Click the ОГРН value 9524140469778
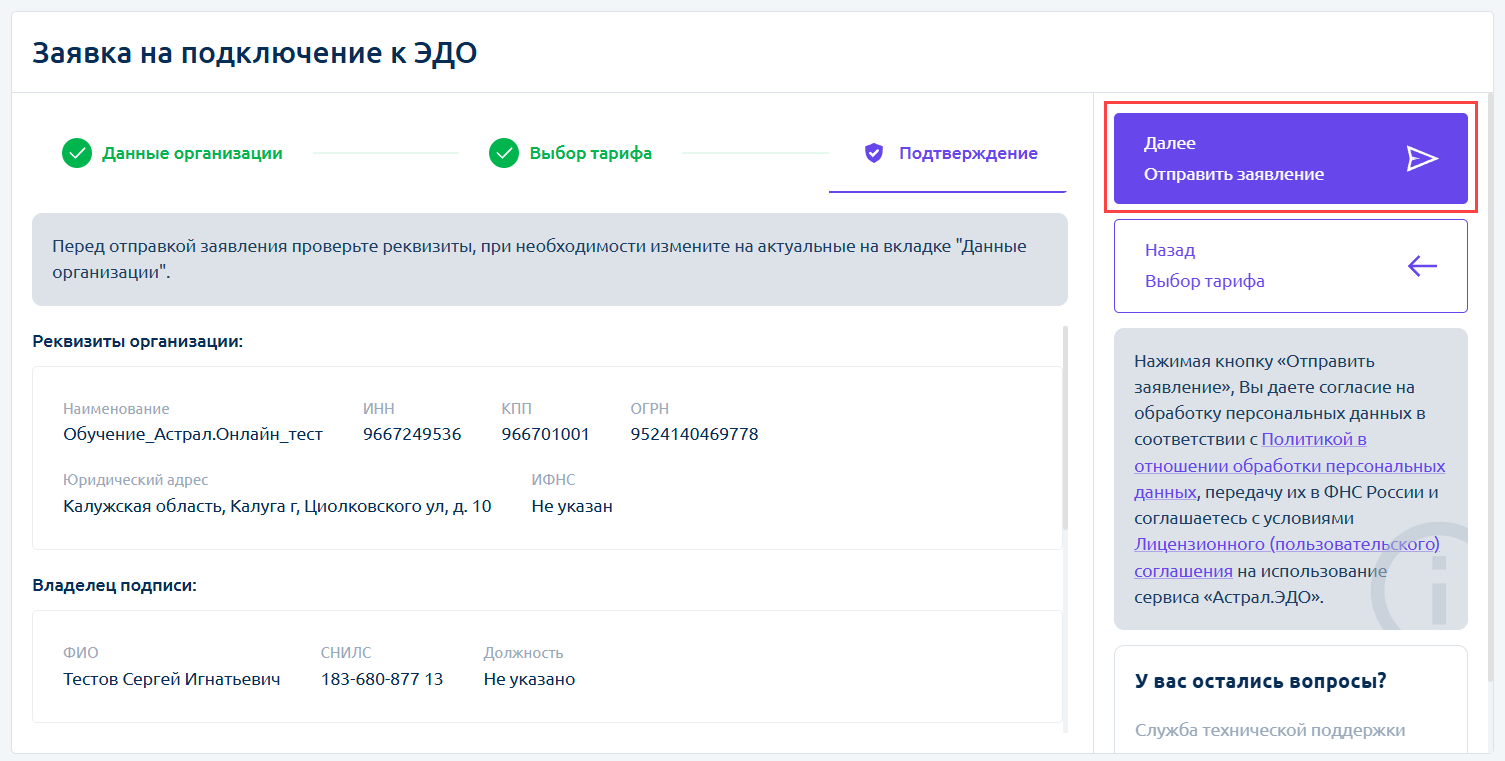This screenshot has width=1505, height=761. (694, 434)
